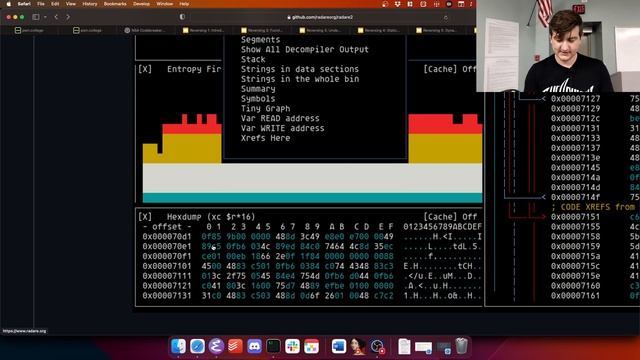Switch to the NSA Codebreaker tab
Screen dimensions: 640x360
click(146, 30)
